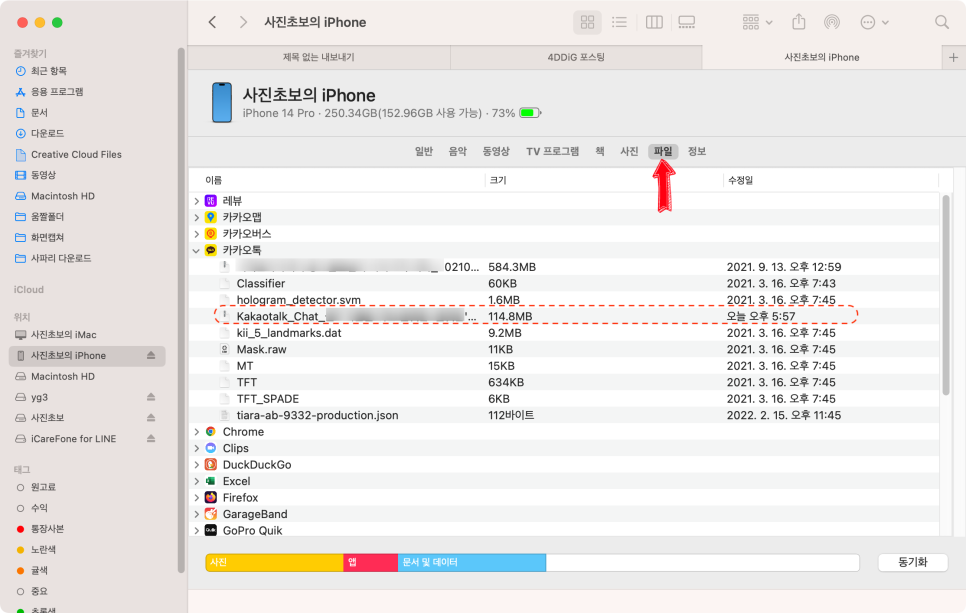
Task: Switch to the 사진 tab
Action: point(629,152)
